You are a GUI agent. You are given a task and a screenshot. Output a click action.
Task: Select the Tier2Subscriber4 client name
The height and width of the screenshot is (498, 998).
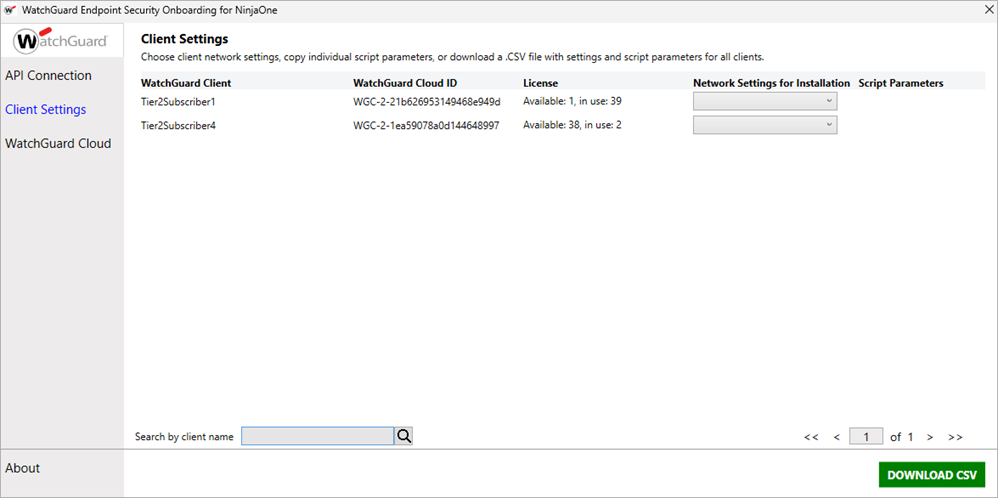(178, 125)
